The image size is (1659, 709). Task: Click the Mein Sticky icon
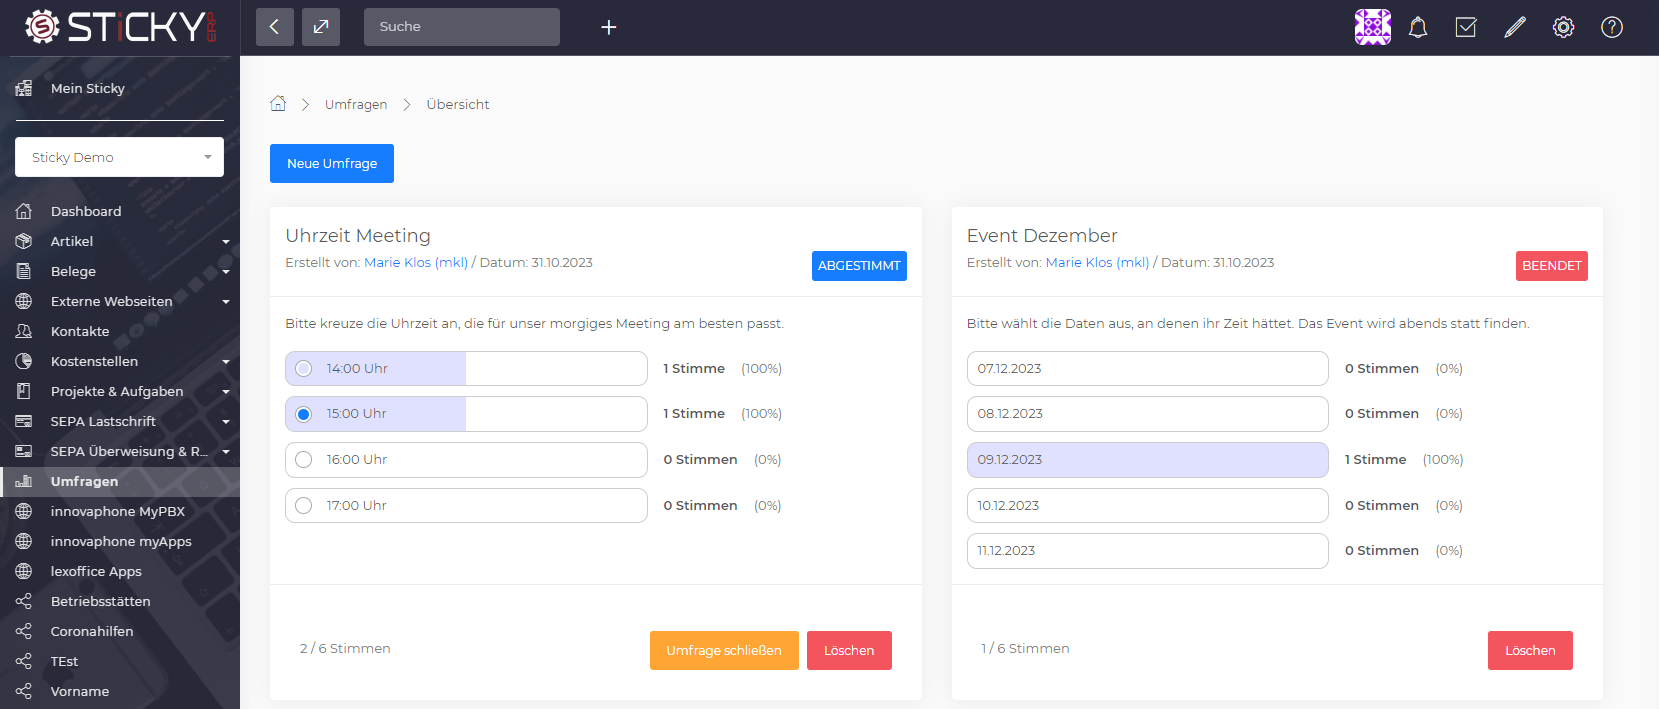(x=24, y=88)
